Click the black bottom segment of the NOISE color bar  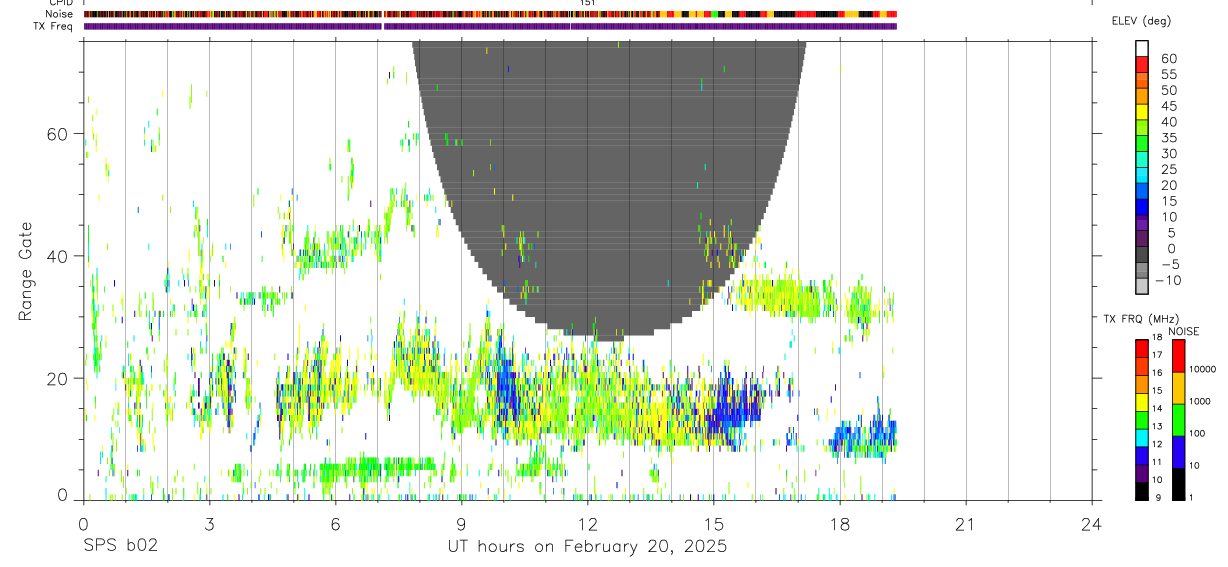[1179, 484]
